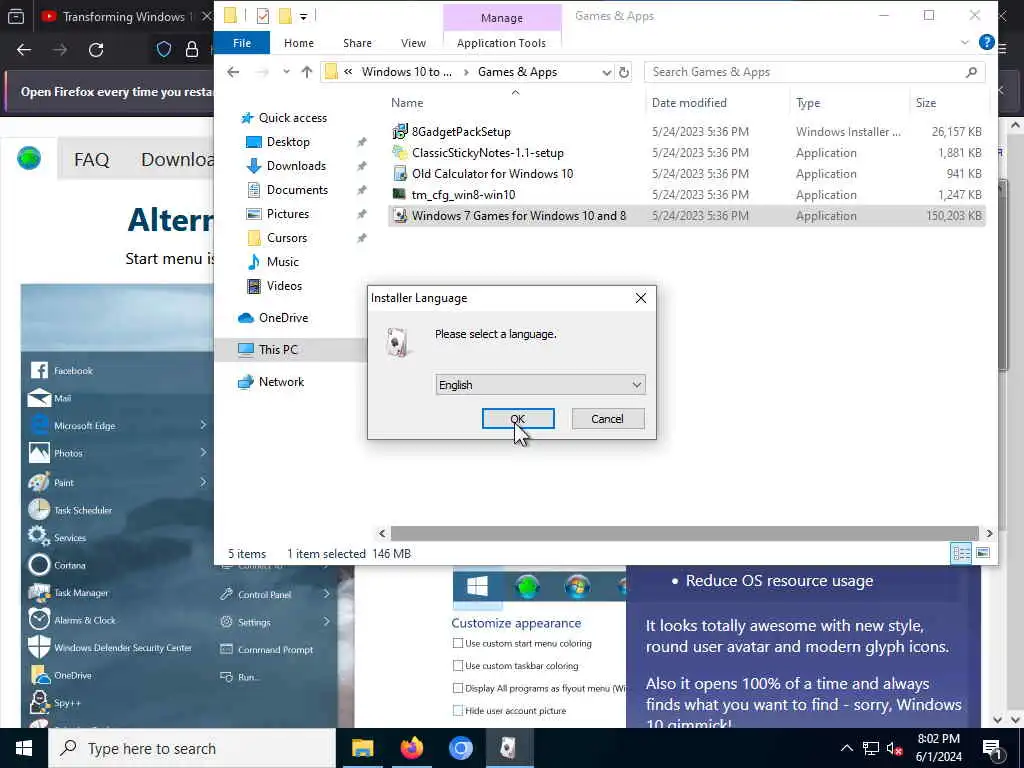Sort files by Date modified column
1024x768 pixels.
[x=689, y=103]
